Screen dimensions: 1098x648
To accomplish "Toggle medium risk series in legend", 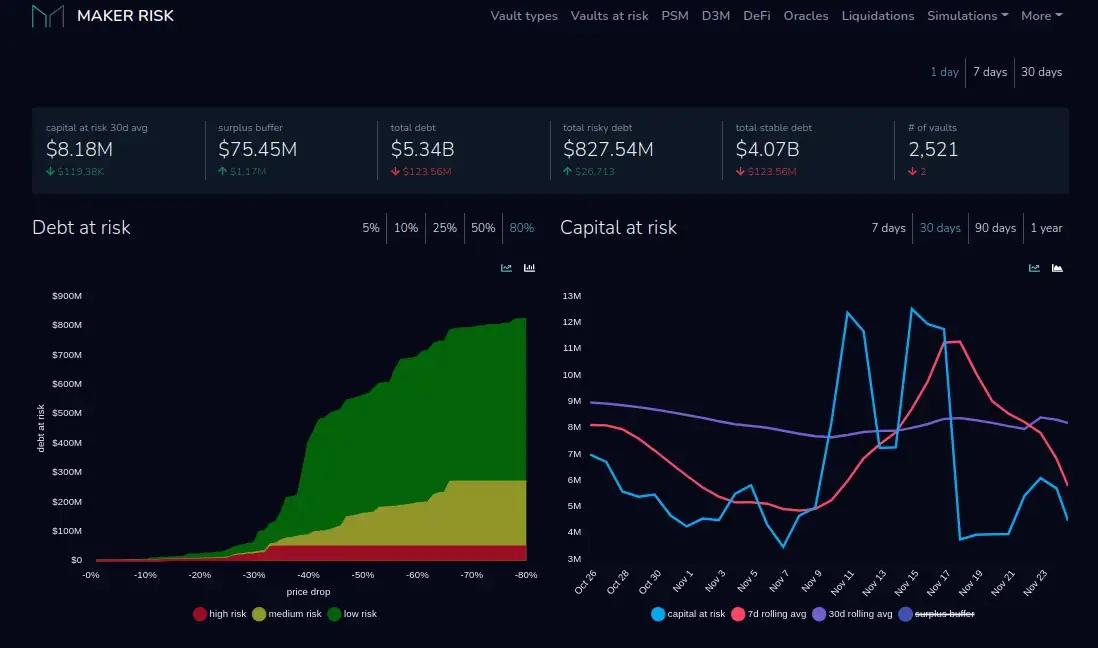I will coord(287,614).
